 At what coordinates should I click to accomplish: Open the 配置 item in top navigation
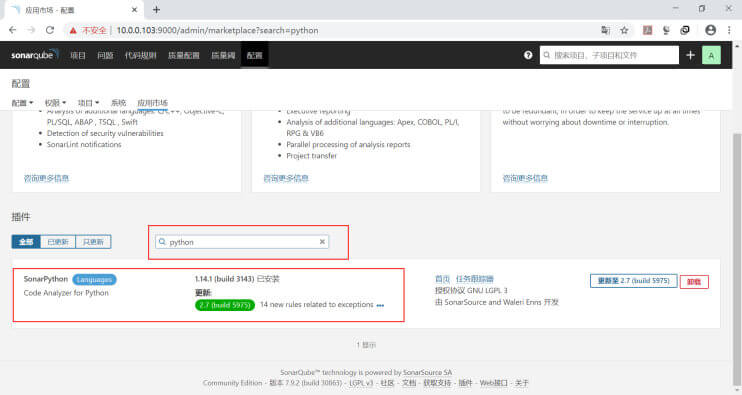click(254, 55)
